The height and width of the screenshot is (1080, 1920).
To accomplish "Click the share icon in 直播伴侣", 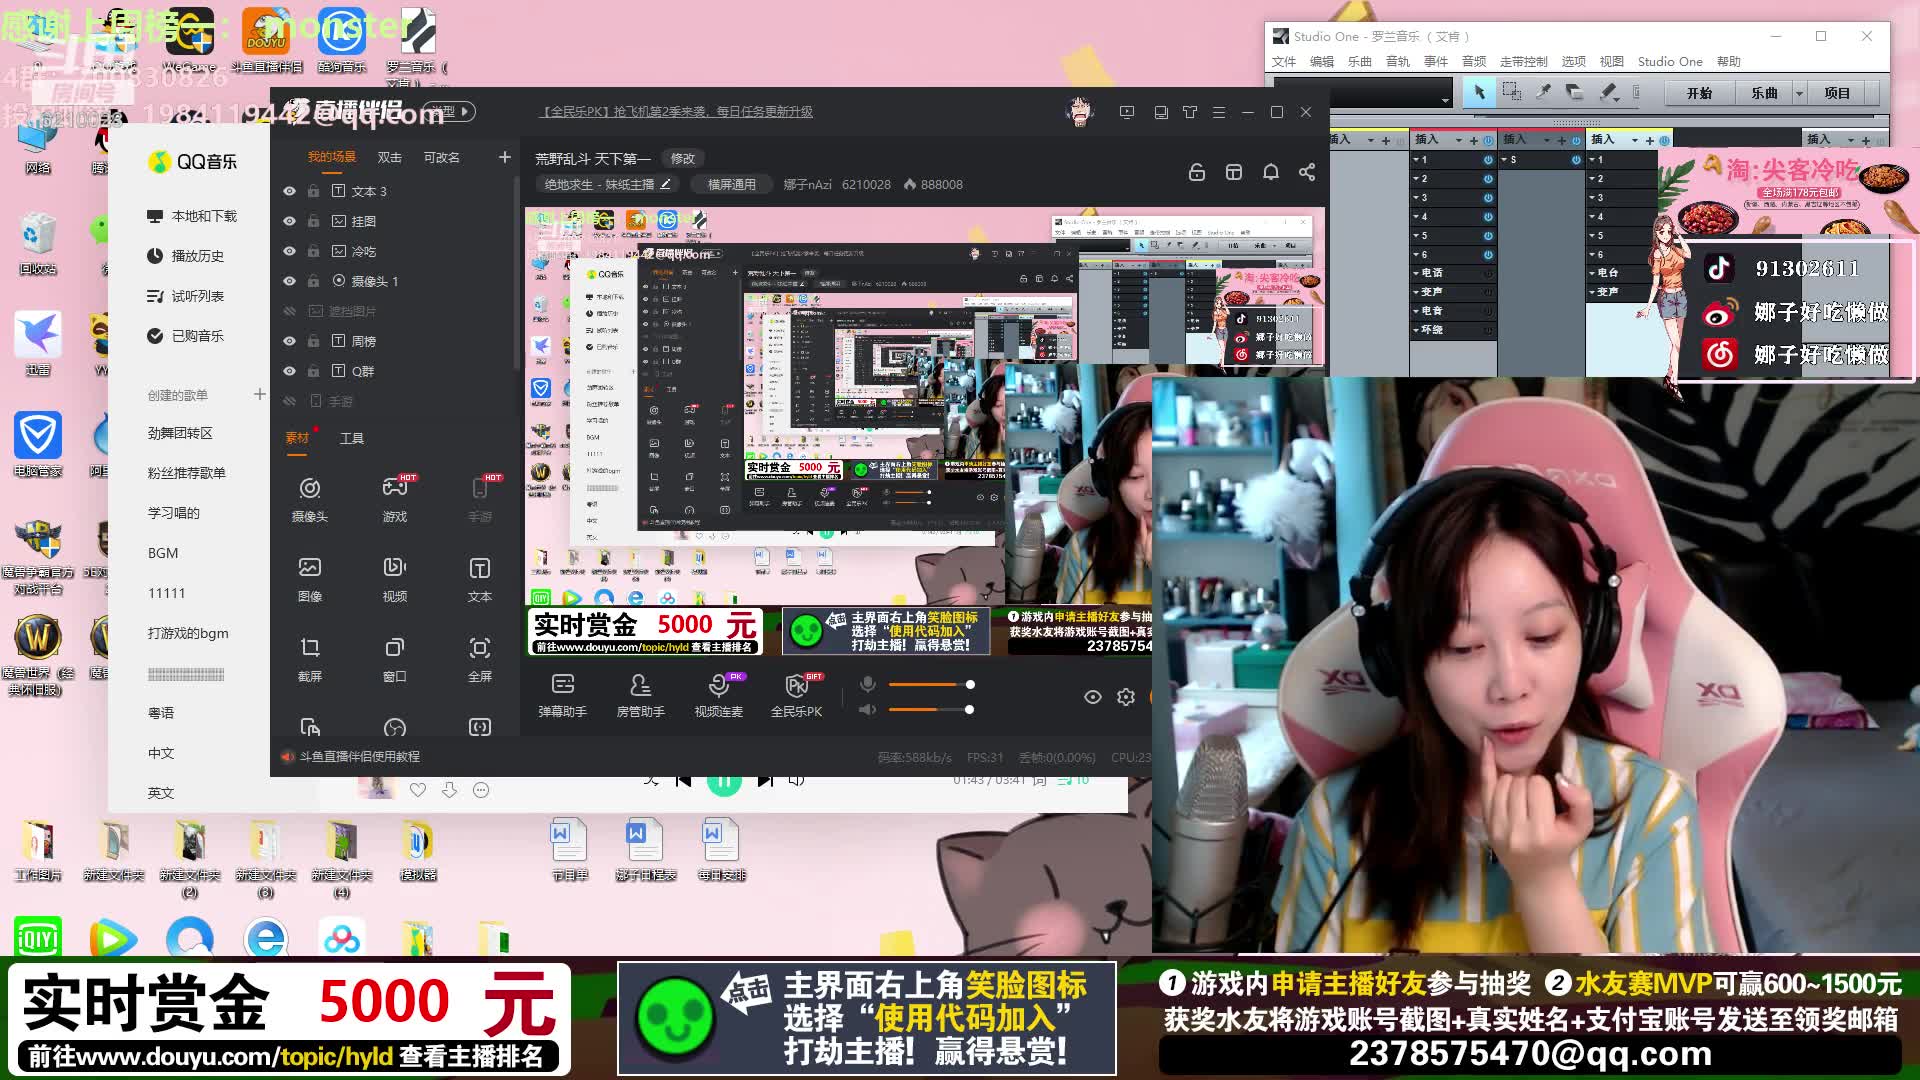I will click(x=1307, y=172).
